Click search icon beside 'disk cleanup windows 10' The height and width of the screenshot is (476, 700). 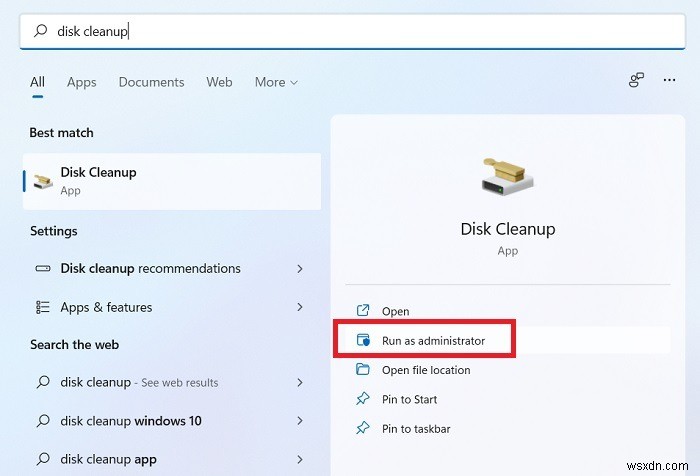[43, 421]
